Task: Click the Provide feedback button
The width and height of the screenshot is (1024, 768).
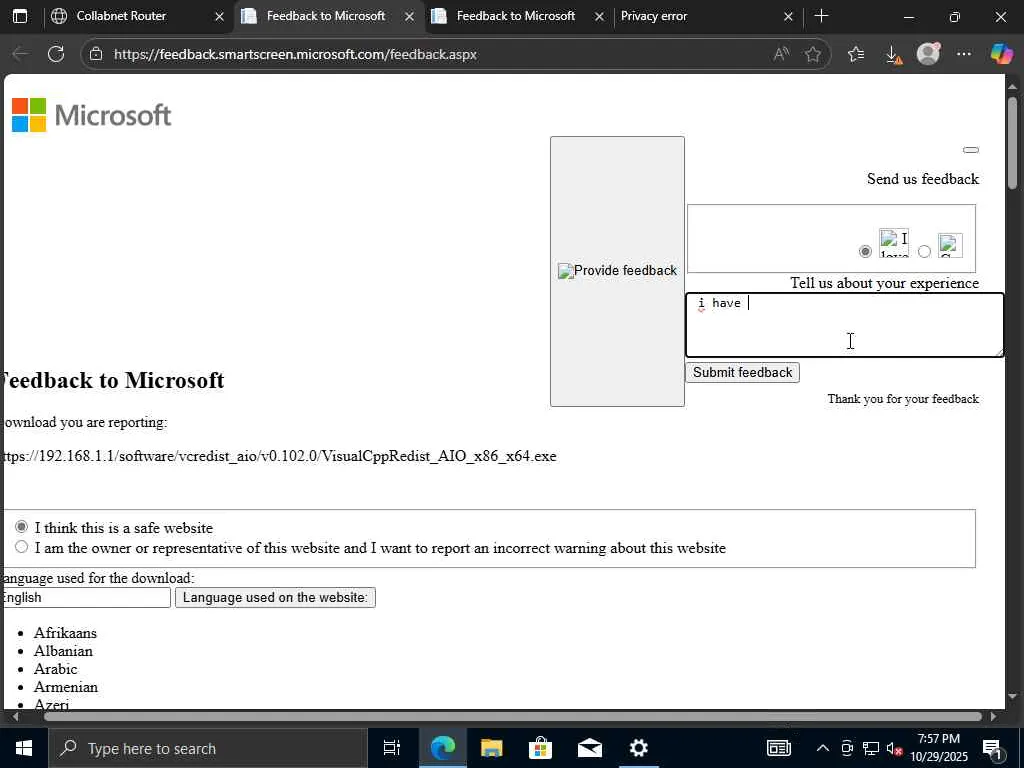Action: tap(617, 271)
